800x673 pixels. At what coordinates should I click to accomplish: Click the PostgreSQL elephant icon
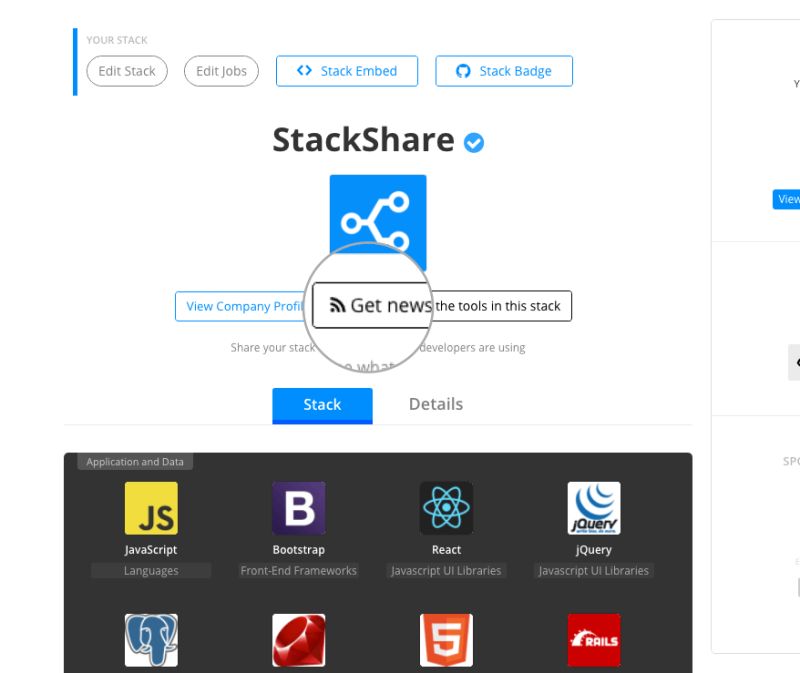point(151,641)
